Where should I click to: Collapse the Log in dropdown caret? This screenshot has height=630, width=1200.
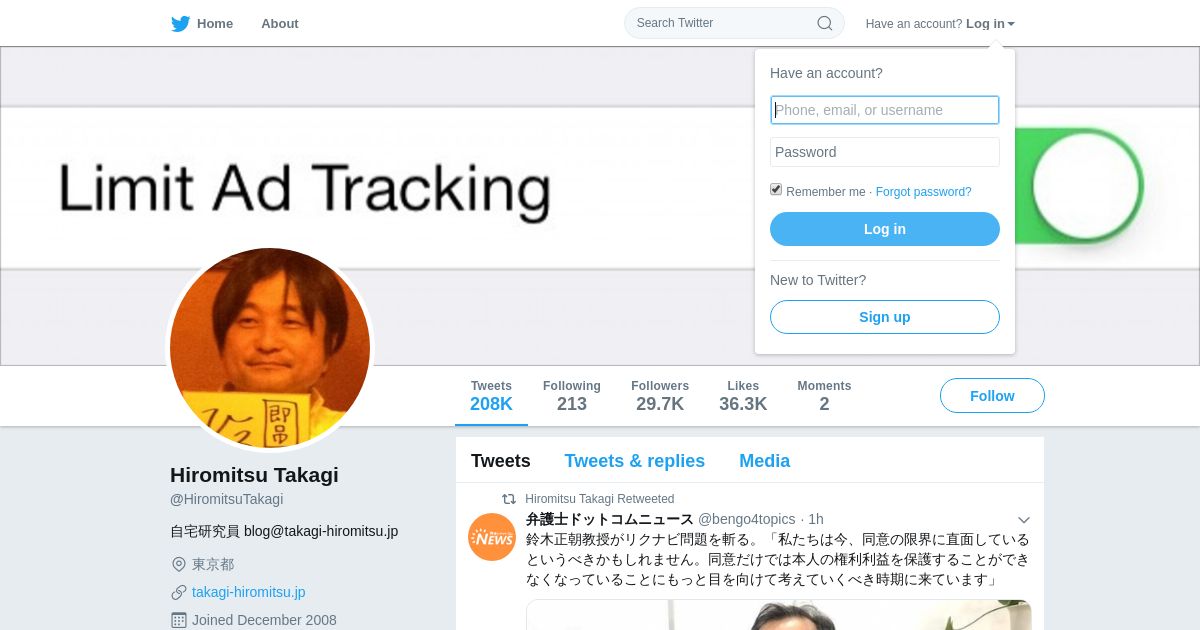point(1011,24)
